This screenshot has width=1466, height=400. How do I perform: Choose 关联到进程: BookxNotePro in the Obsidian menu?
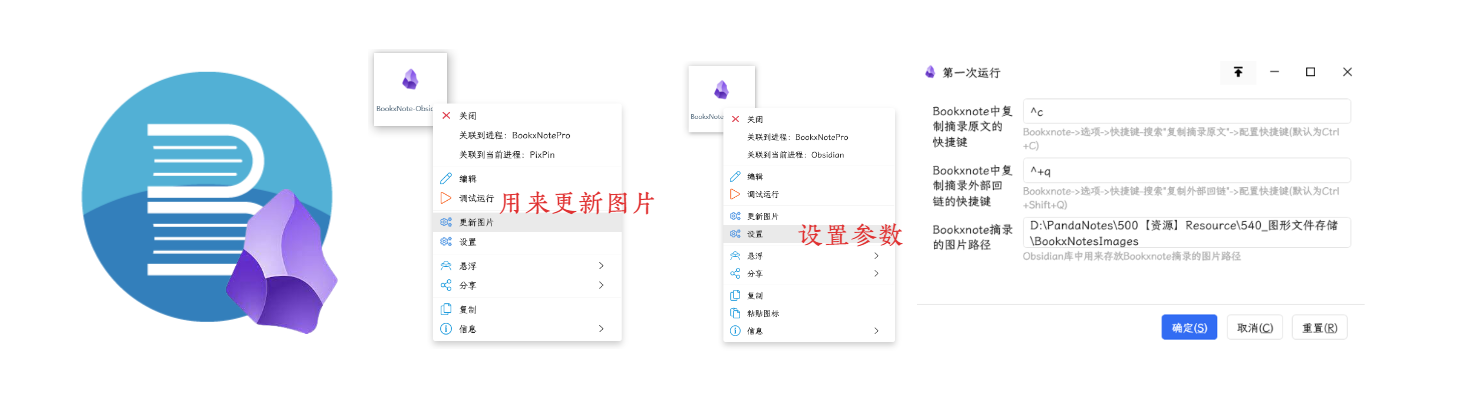(798, 136)
